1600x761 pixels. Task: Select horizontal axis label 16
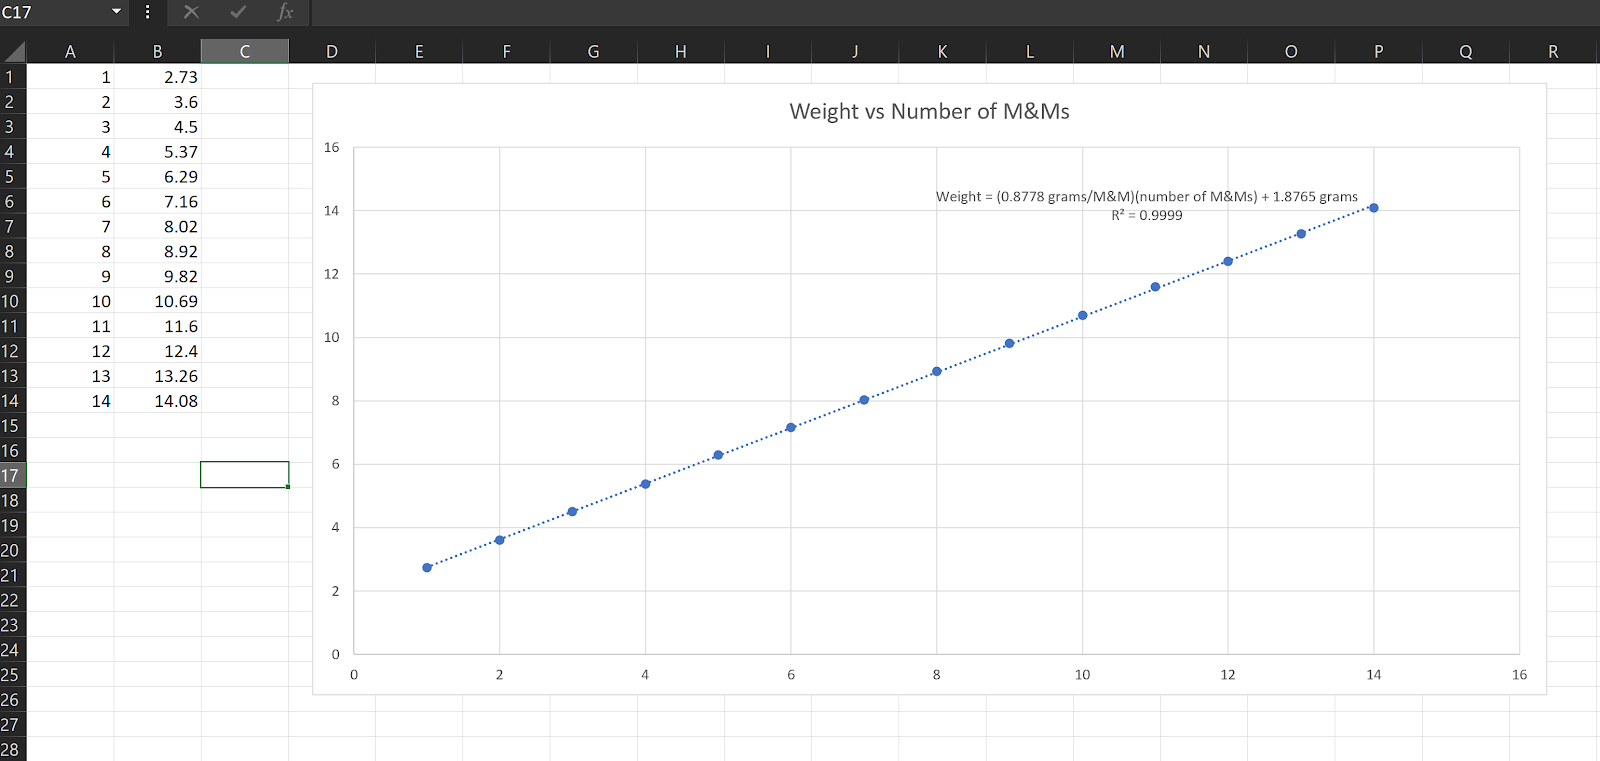[1519, 675]
